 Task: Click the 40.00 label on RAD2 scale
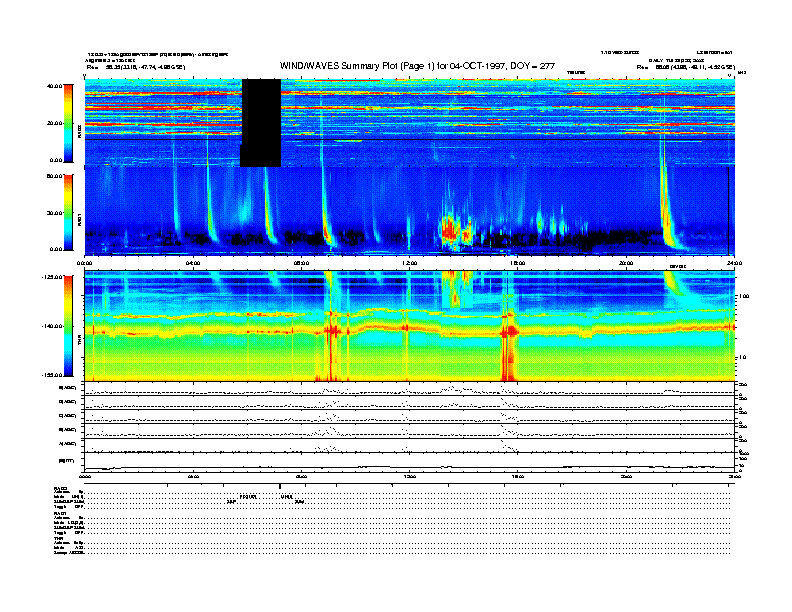click(x=54, y=86)
